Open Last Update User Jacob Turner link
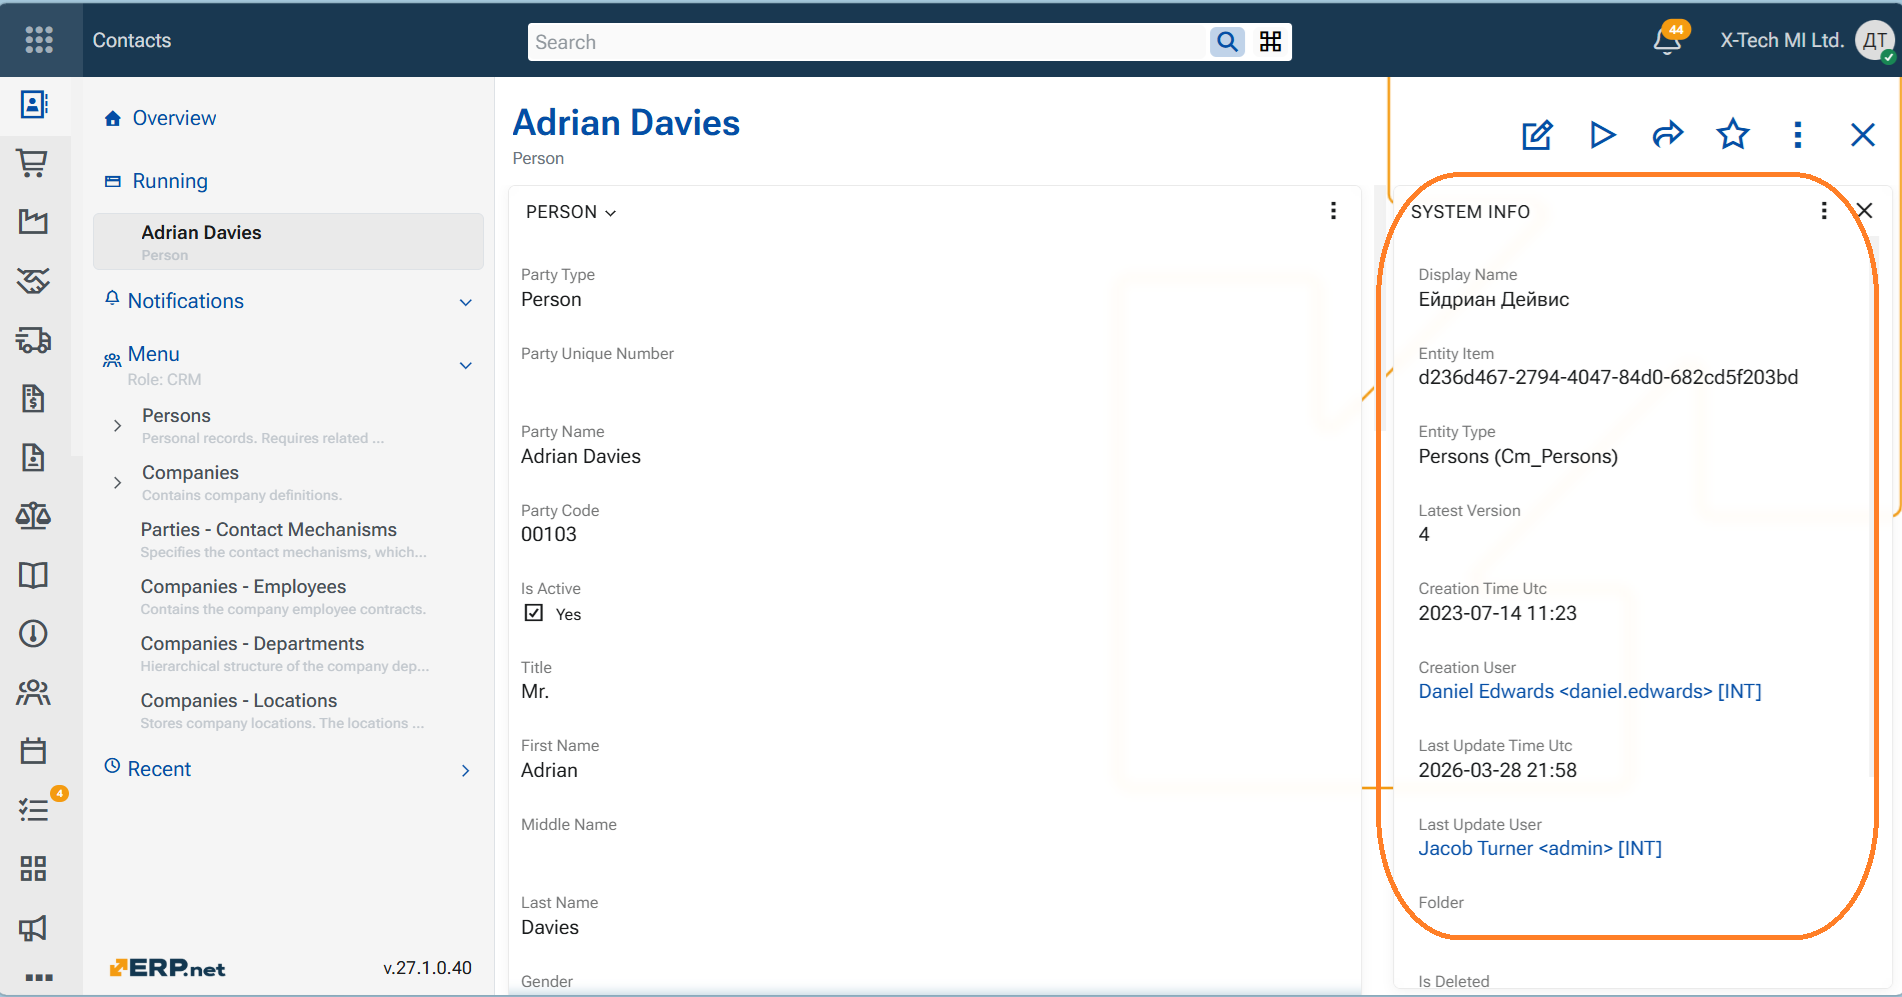 [1540, 848]
